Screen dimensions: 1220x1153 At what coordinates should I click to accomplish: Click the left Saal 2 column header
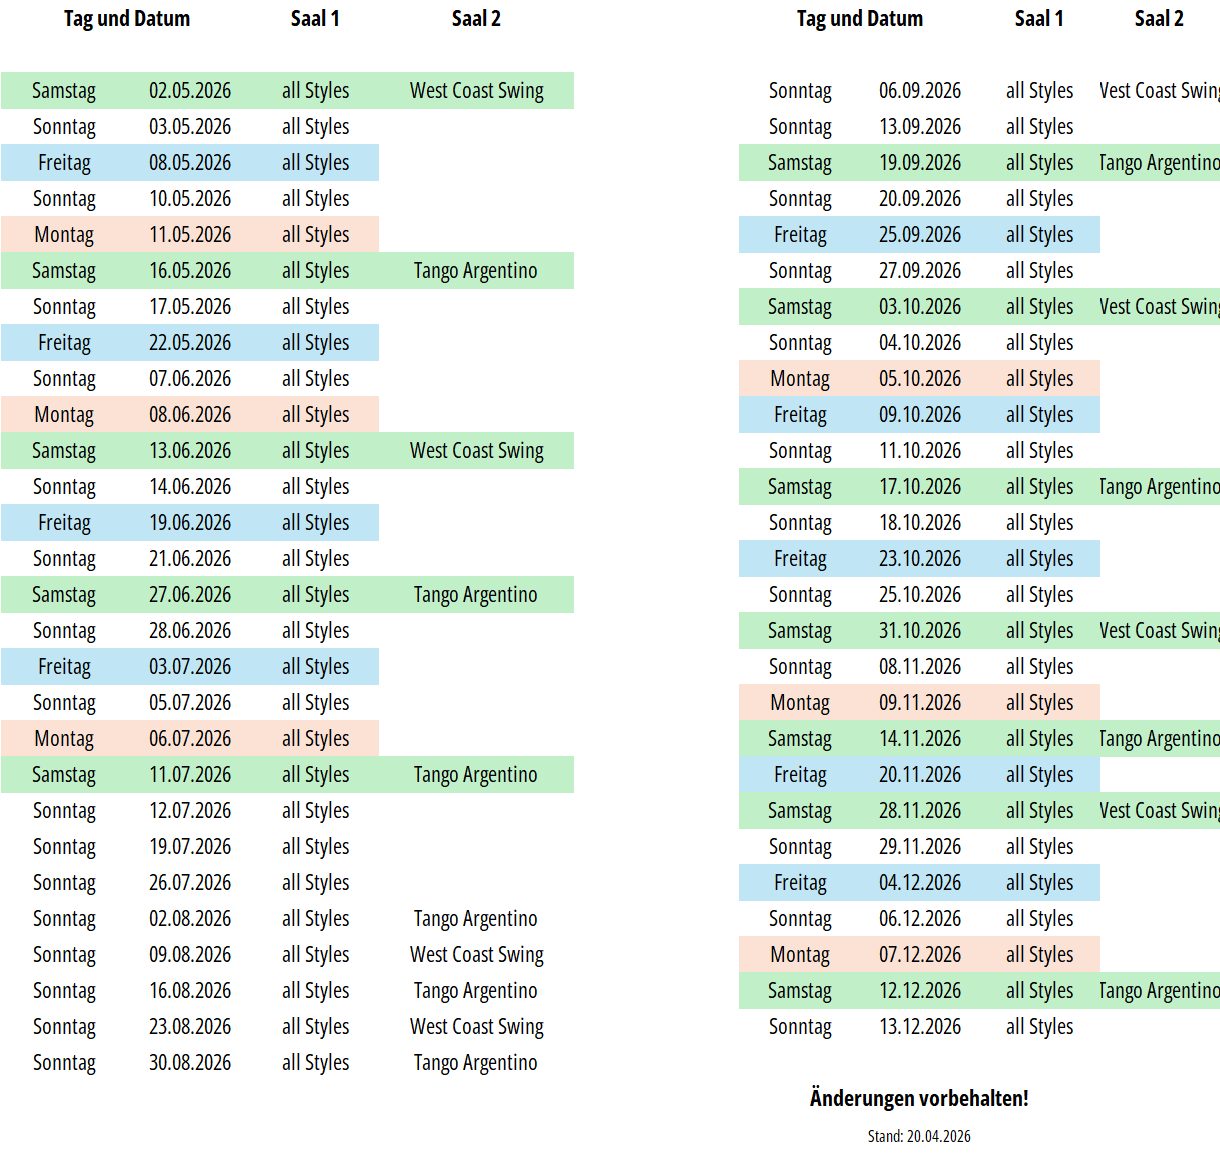[x=476, y=19]
